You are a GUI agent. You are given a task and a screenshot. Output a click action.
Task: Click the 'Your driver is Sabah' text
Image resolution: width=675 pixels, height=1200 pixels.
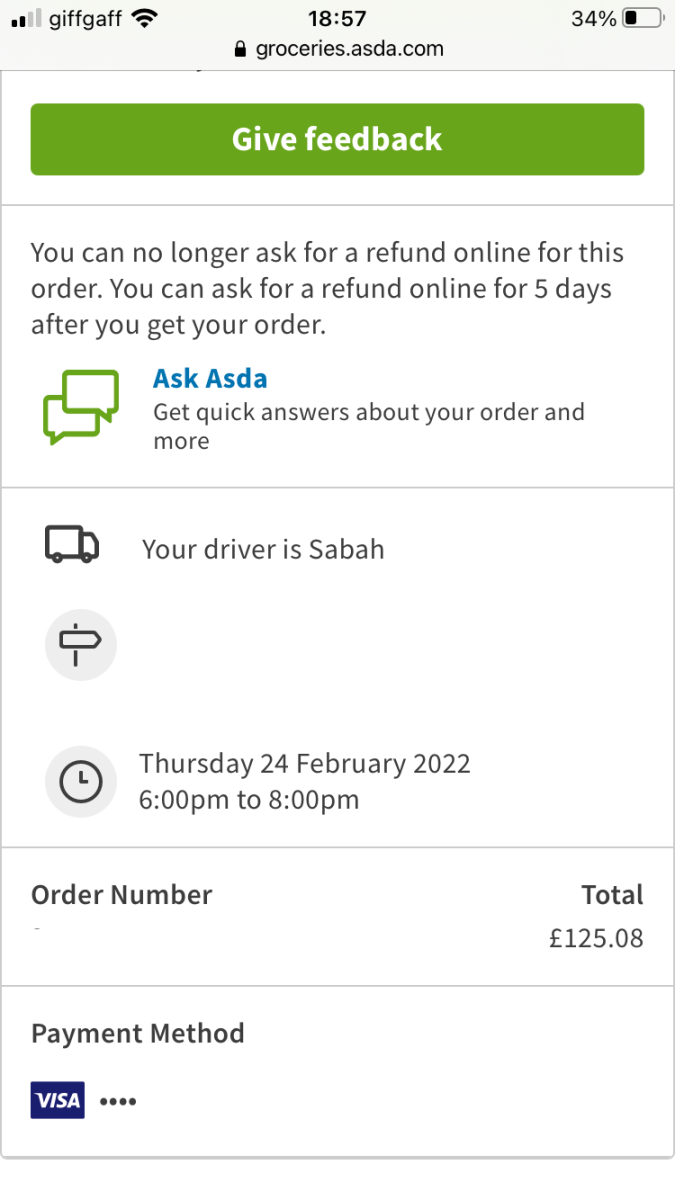263,549
